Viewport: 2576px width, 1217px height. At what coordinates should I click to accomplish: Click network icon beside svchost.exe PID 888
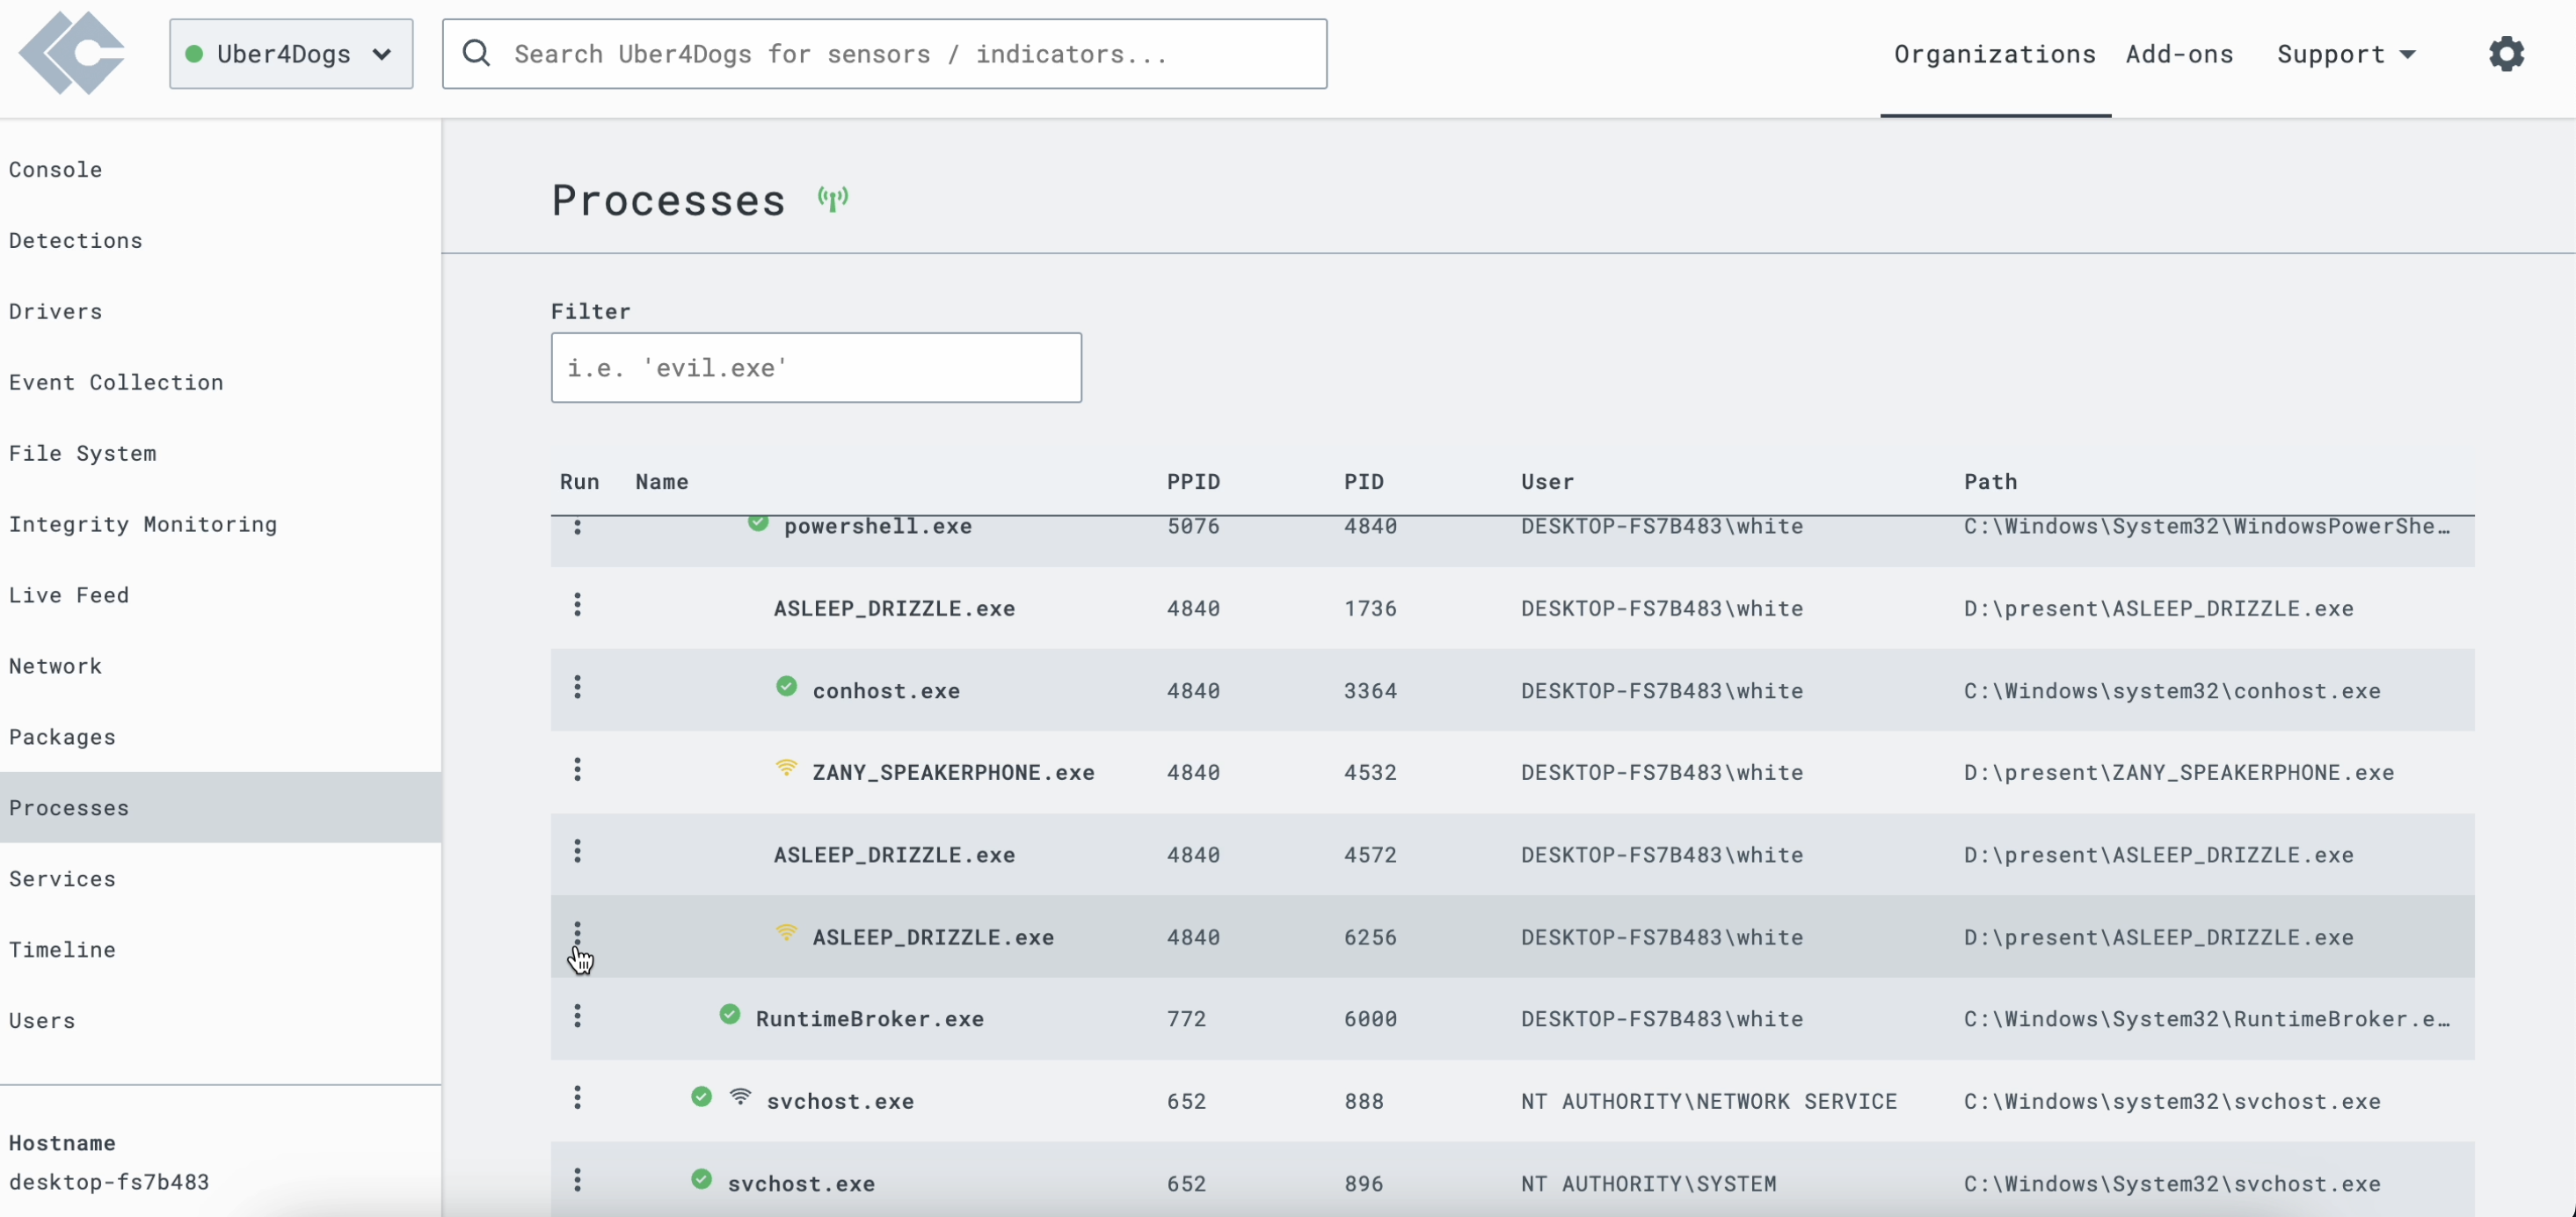[x=740, y=1097]
